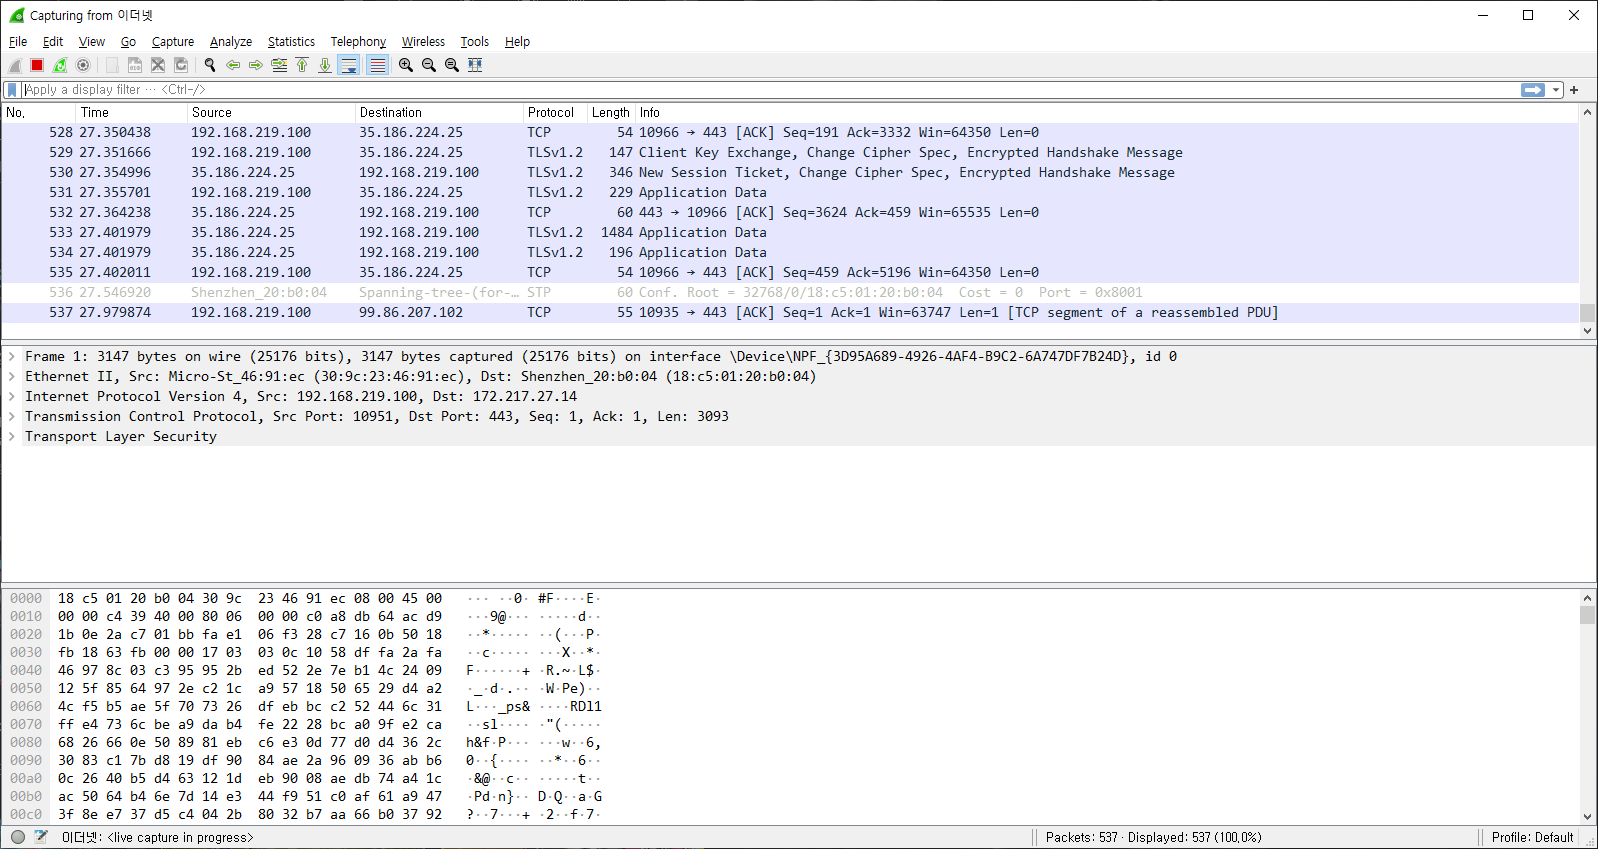The width and height of the screenshot is (1598, 849).
Task: Select packet 533 Application Data length 1484
Action: (x=790, y=233)
